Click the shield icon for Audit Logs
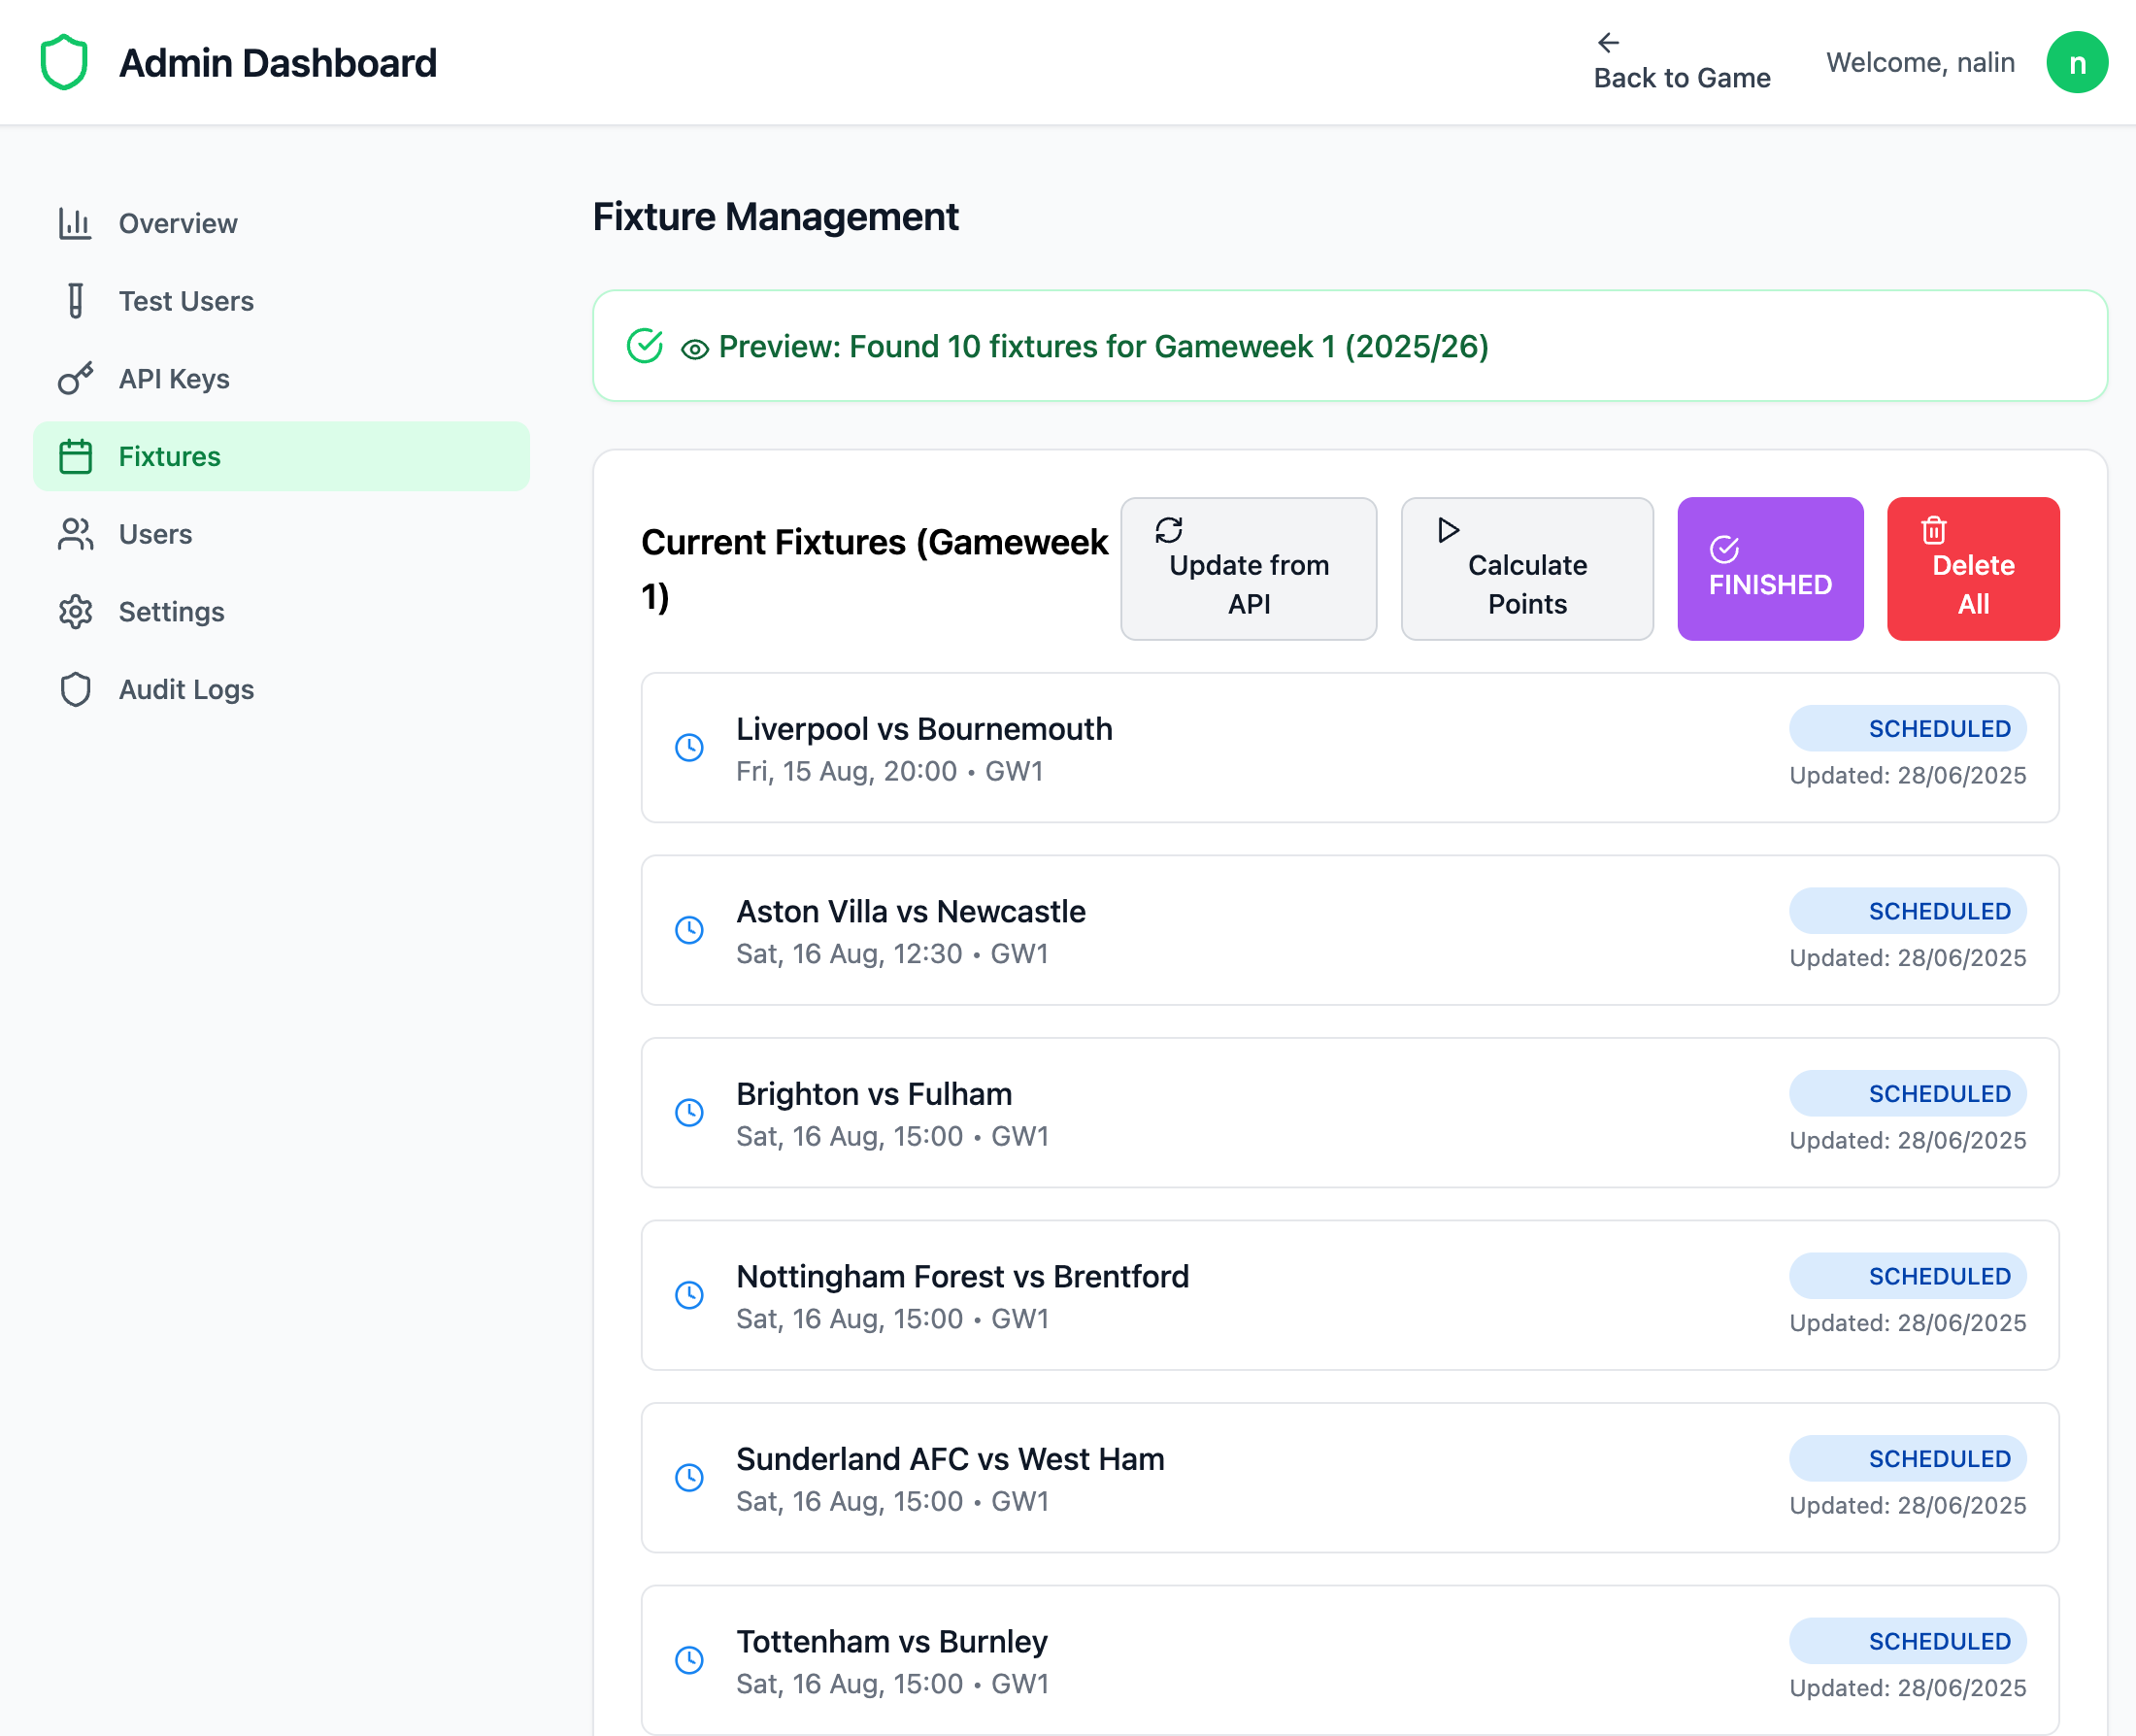 pyautogui.click(x=75, y=690)
